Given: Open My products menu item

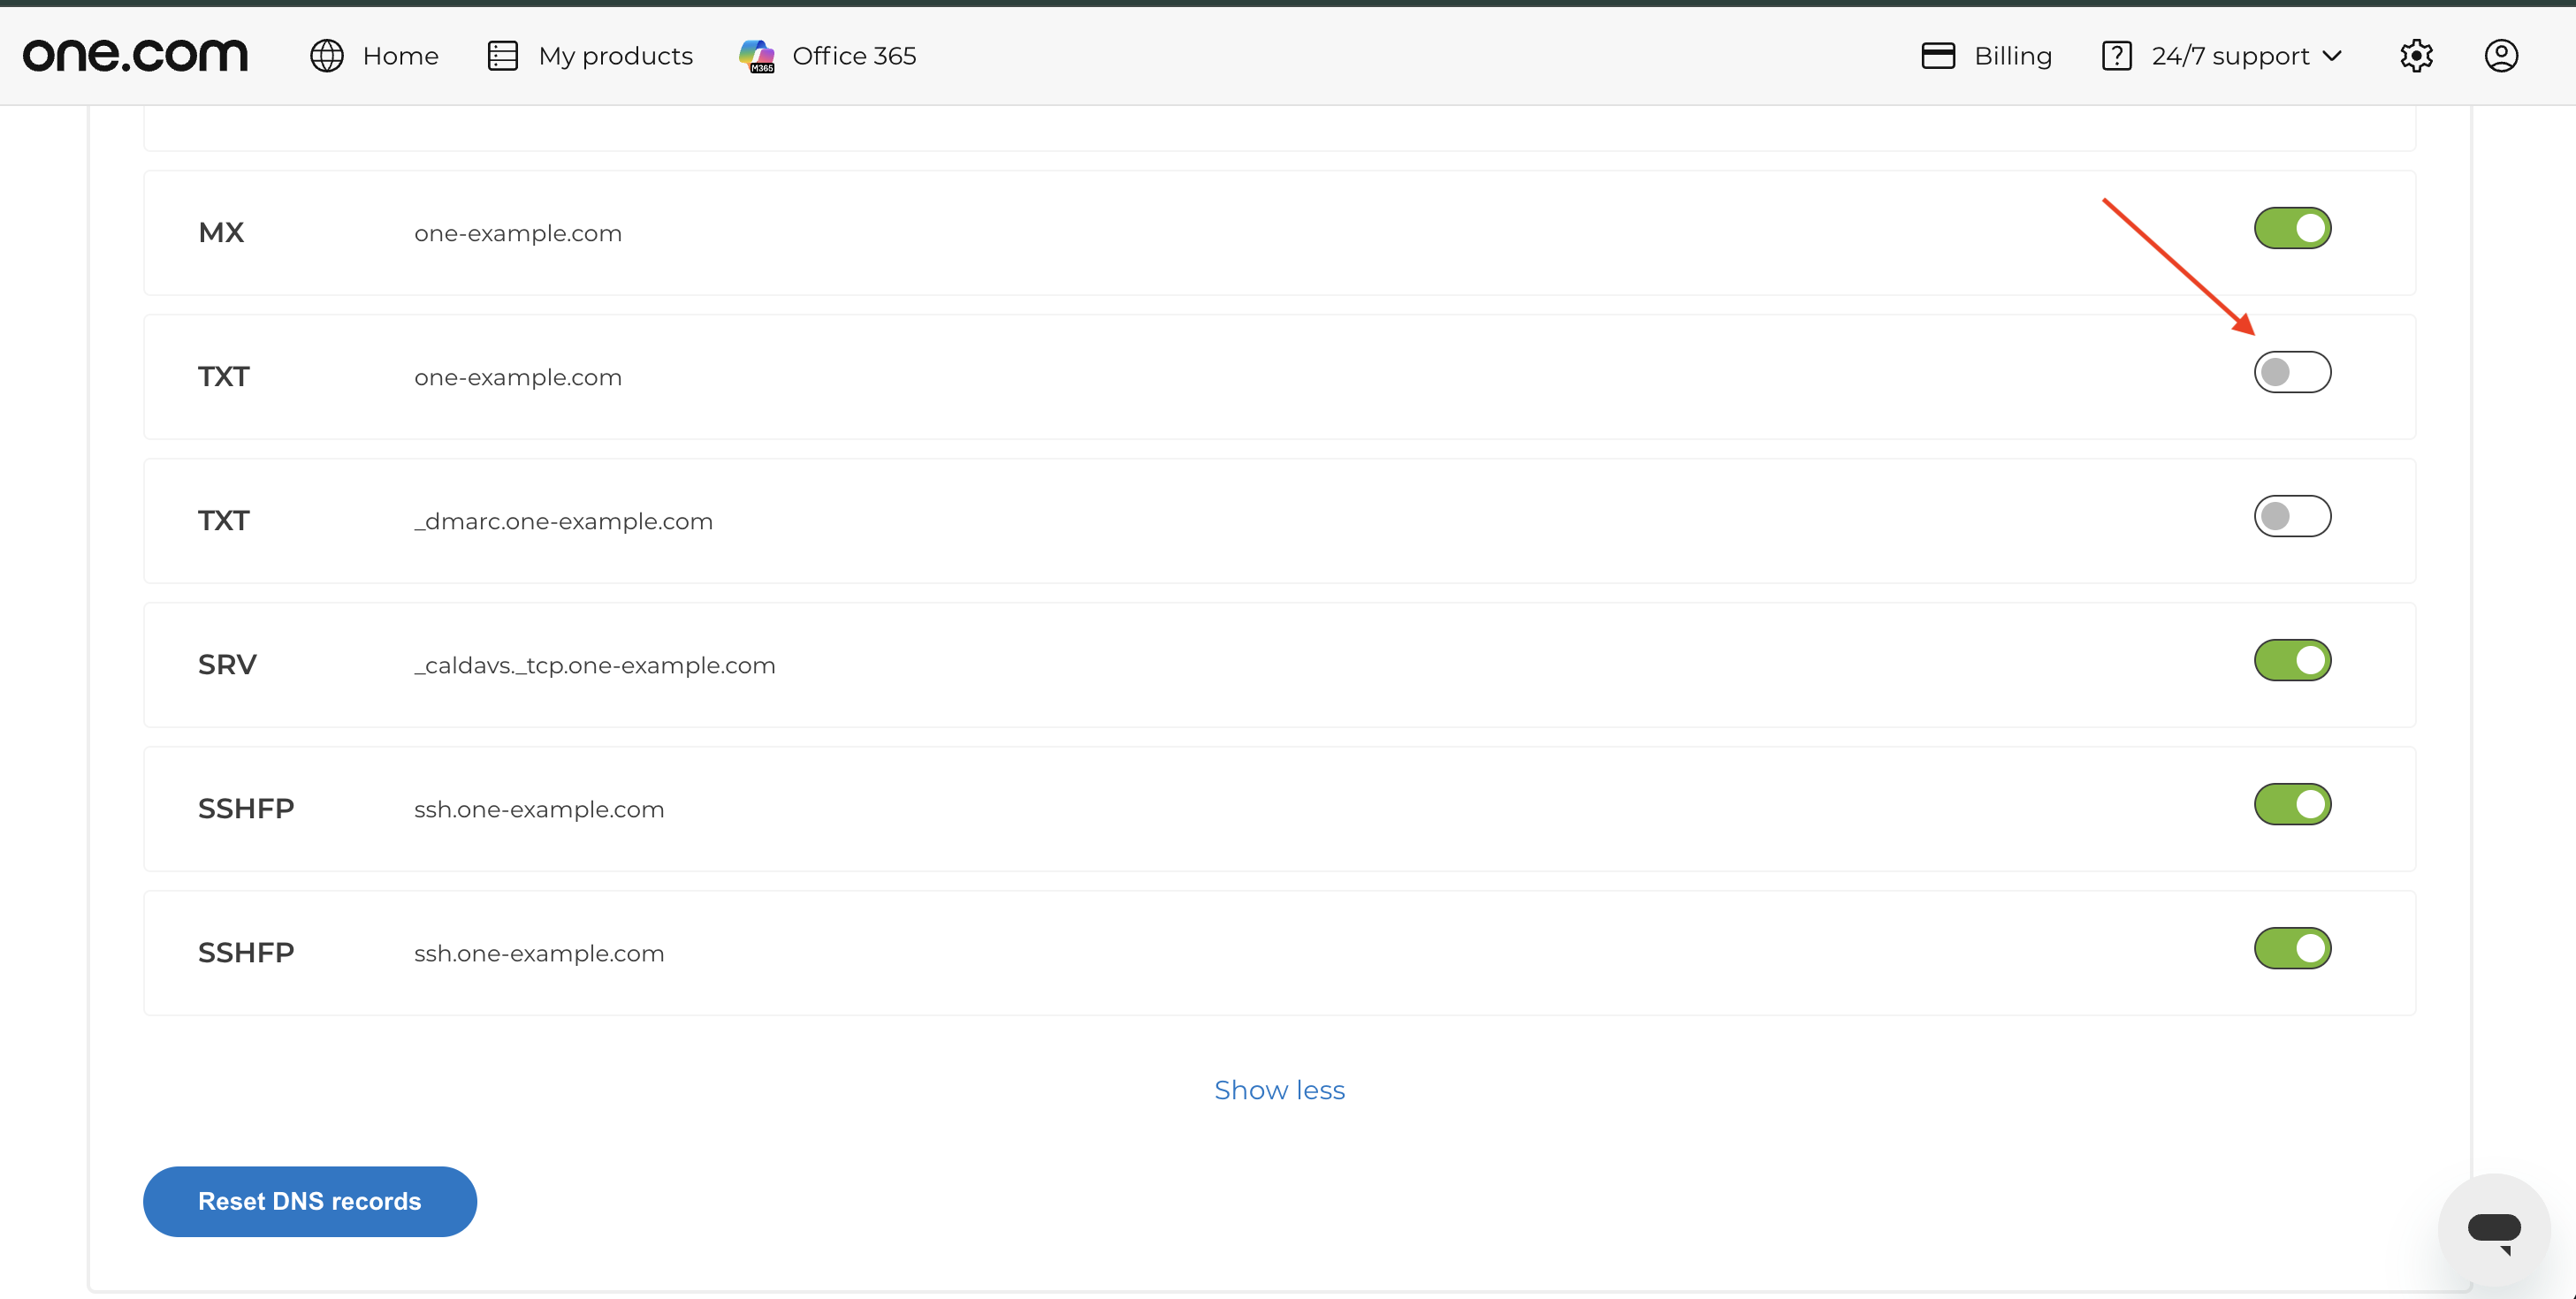Looking at the screenshot, I should pos(615,56).
